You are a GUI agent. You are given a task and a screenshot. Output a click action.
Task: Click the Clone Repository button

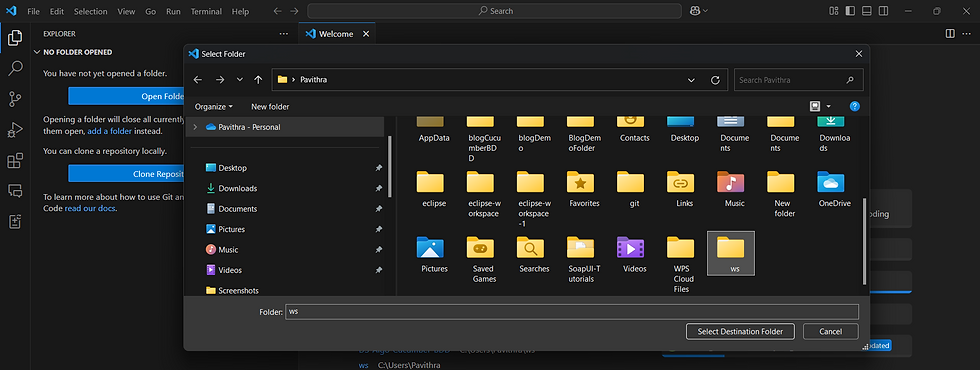127,174
